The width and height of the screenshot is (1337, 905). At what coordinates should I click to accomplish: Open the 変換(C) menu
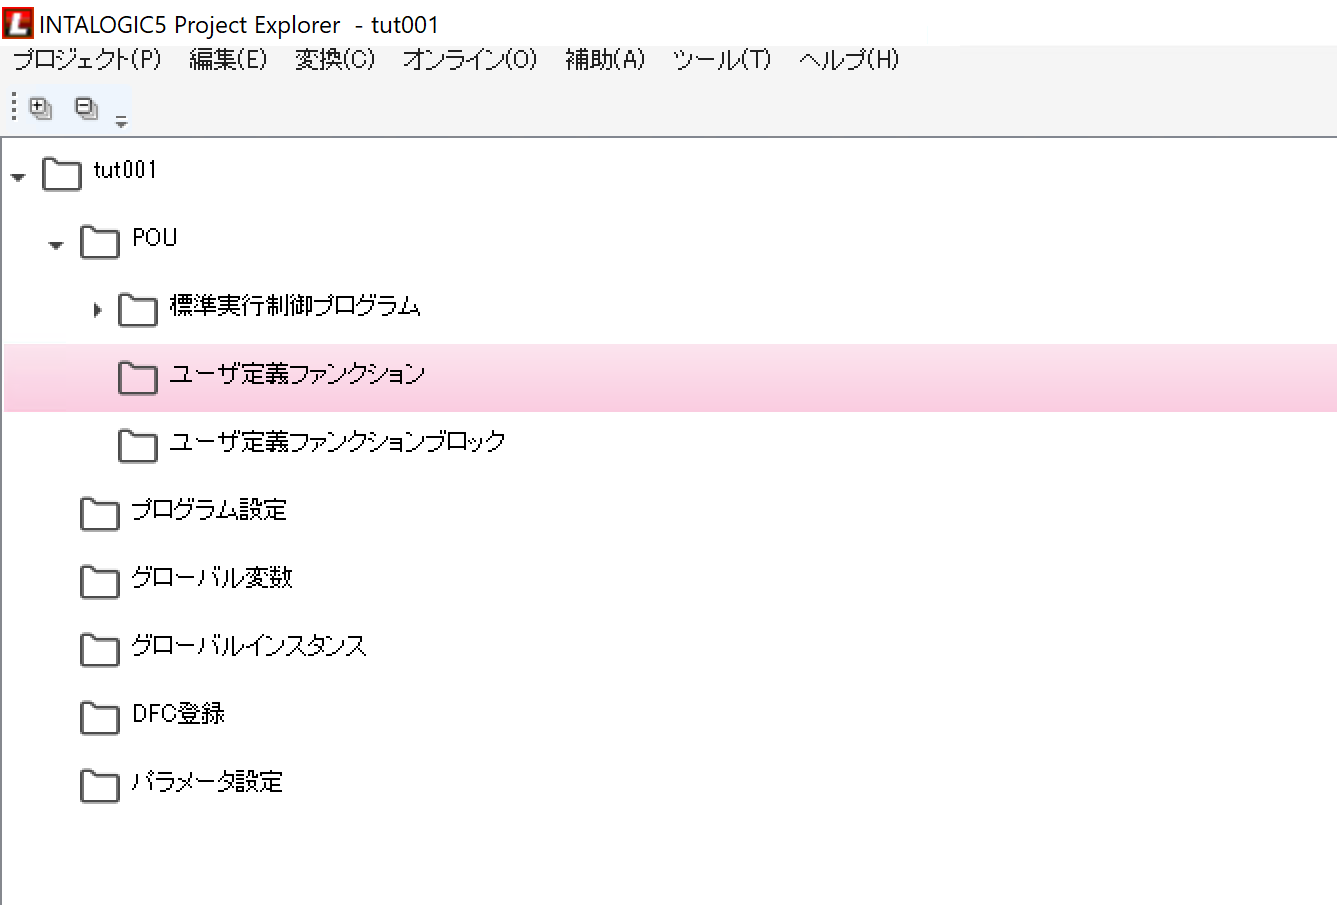coord(335,60)
